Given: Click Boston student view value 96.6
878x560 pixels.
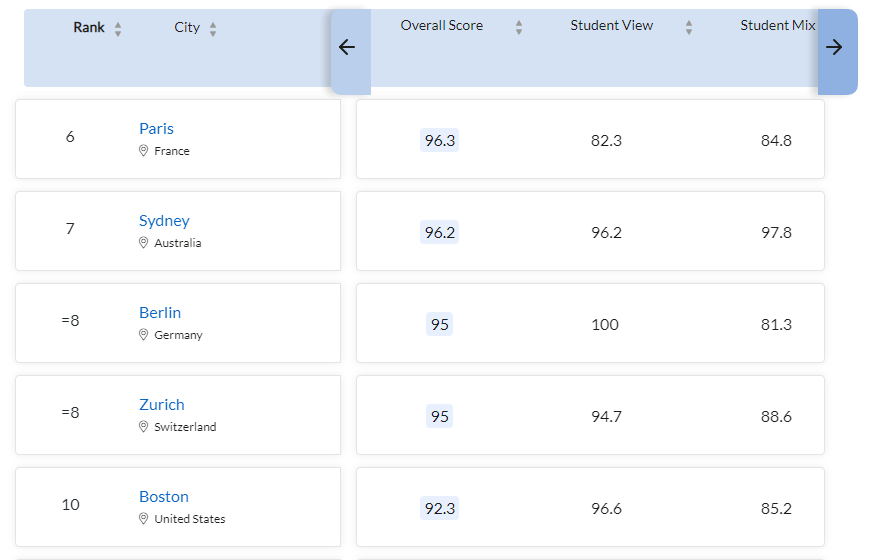Looking at the screenshot, I should pos(606,508).
